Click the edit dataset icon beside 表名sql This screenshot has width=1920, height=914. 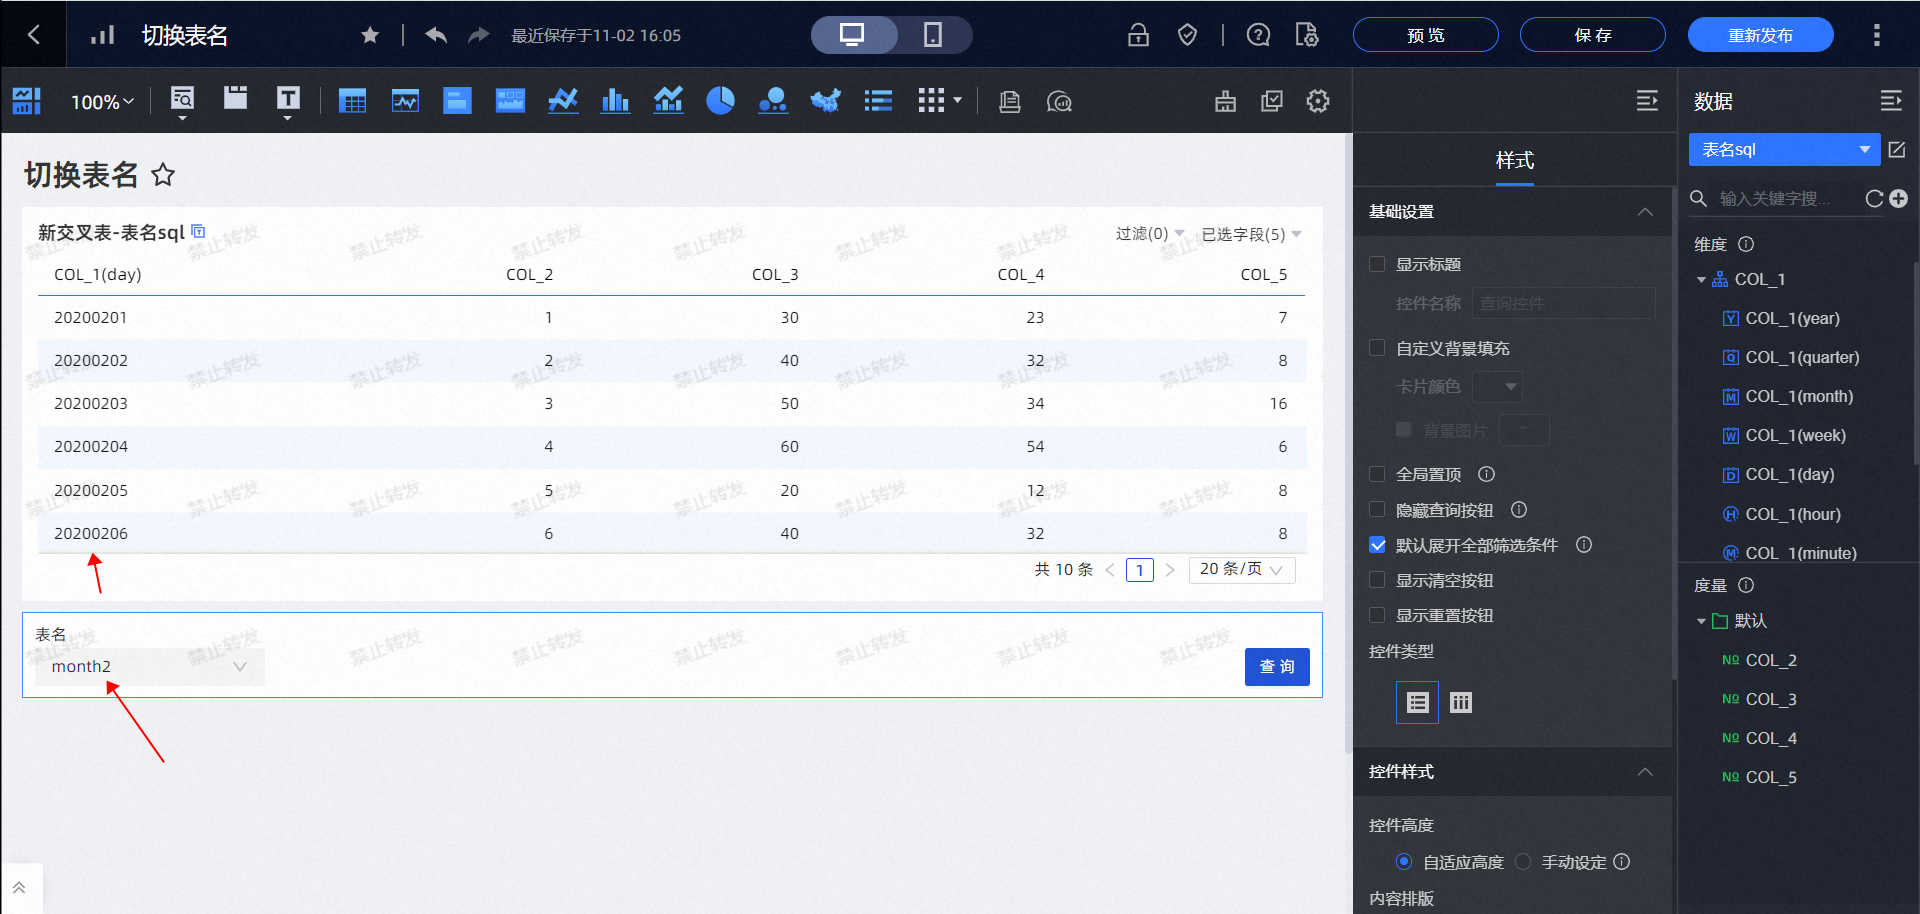(1897, 150)
